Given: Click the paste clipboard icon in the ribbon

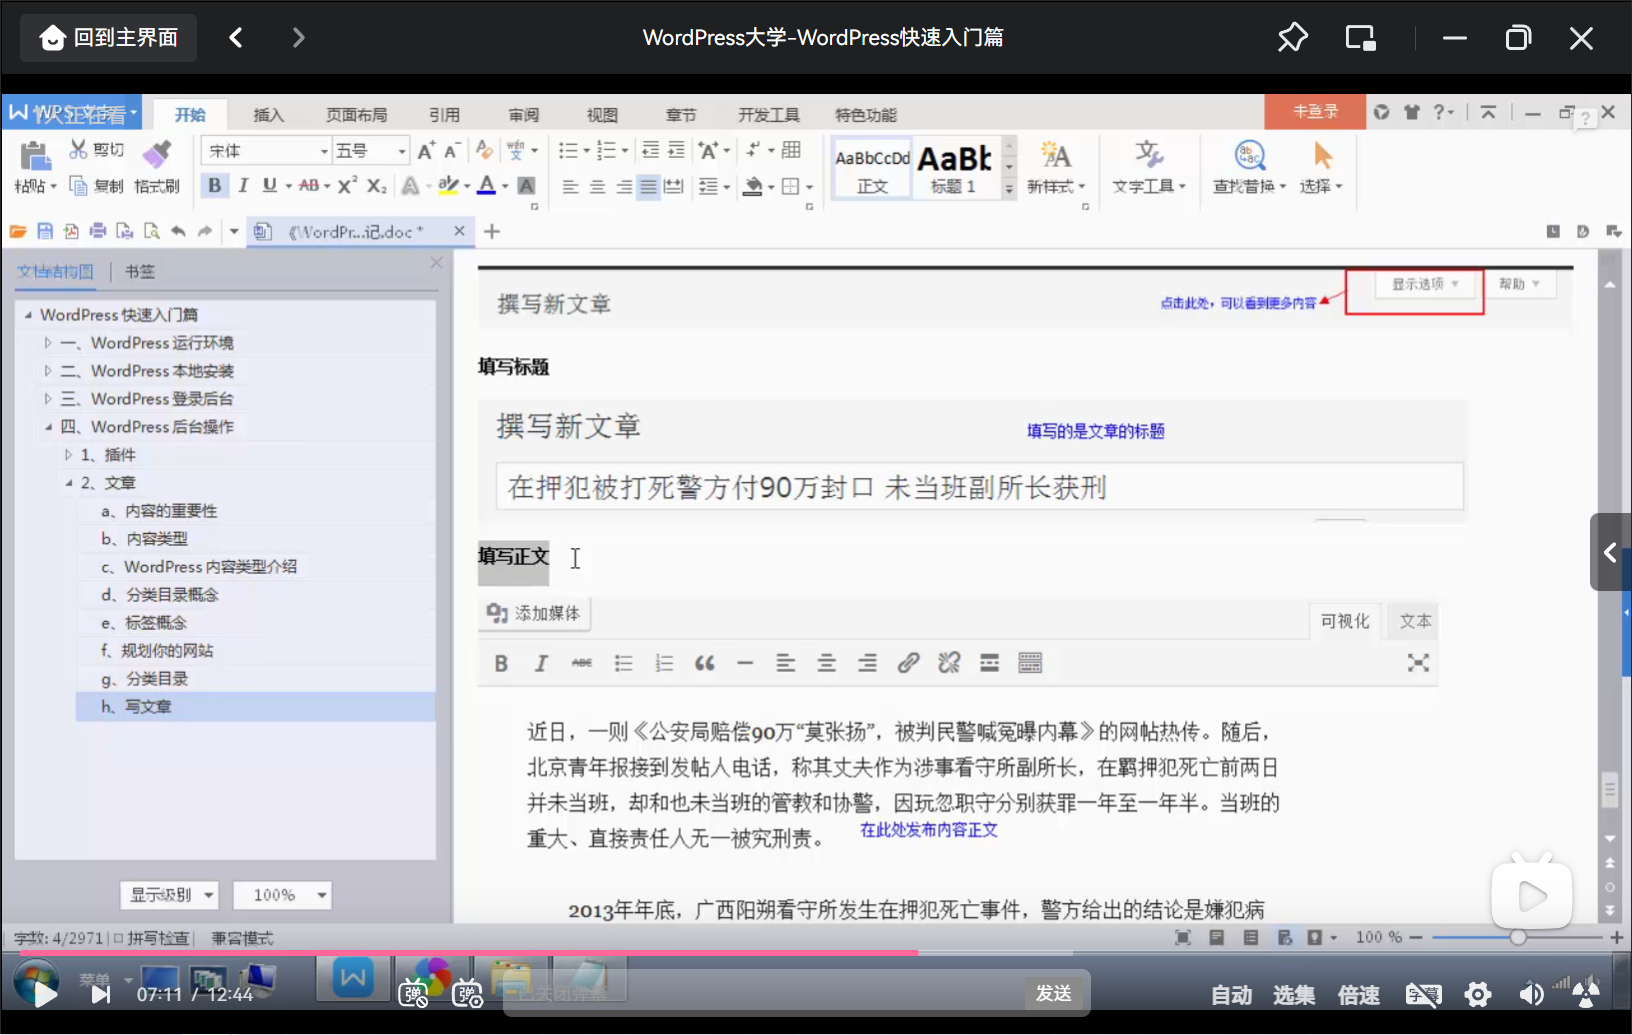Looking at the screenshot, I should [34, 156].
